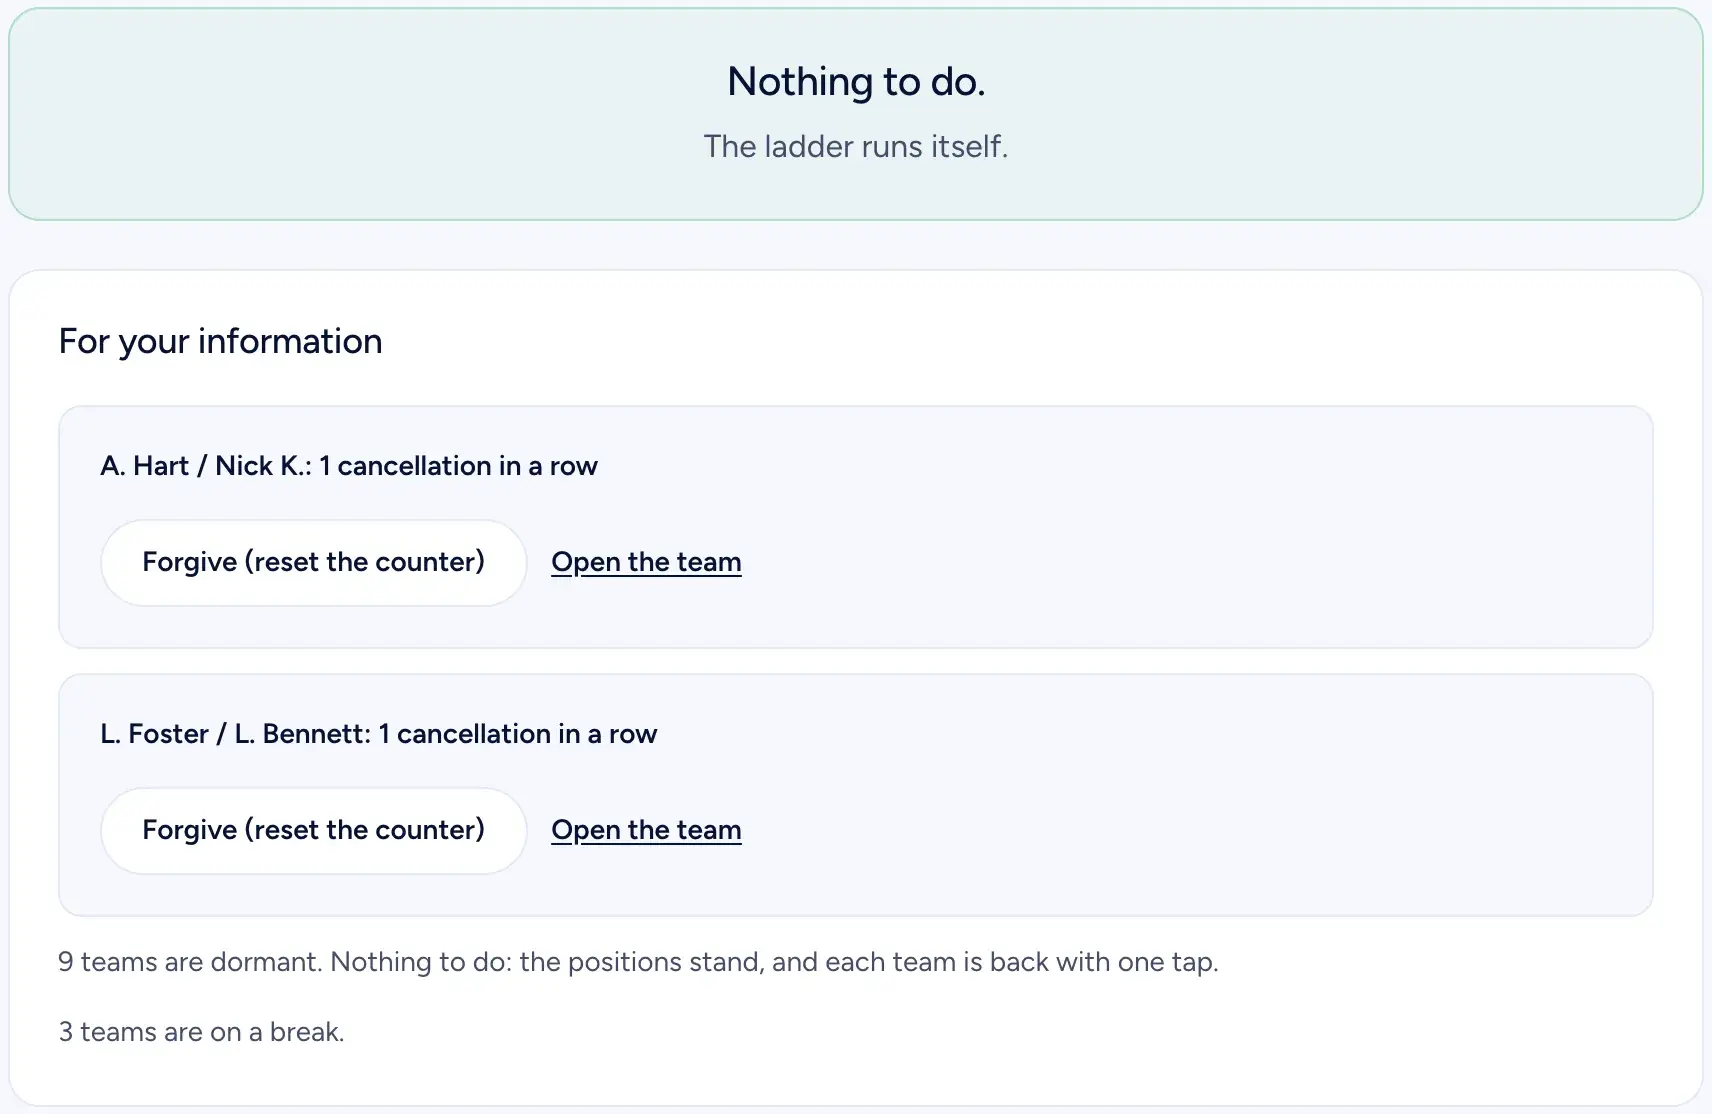This screenshot has width=1712, height=1114.
Task: Open the team for L. Foster / L. Bennett
Action: (x=646, y=830)
